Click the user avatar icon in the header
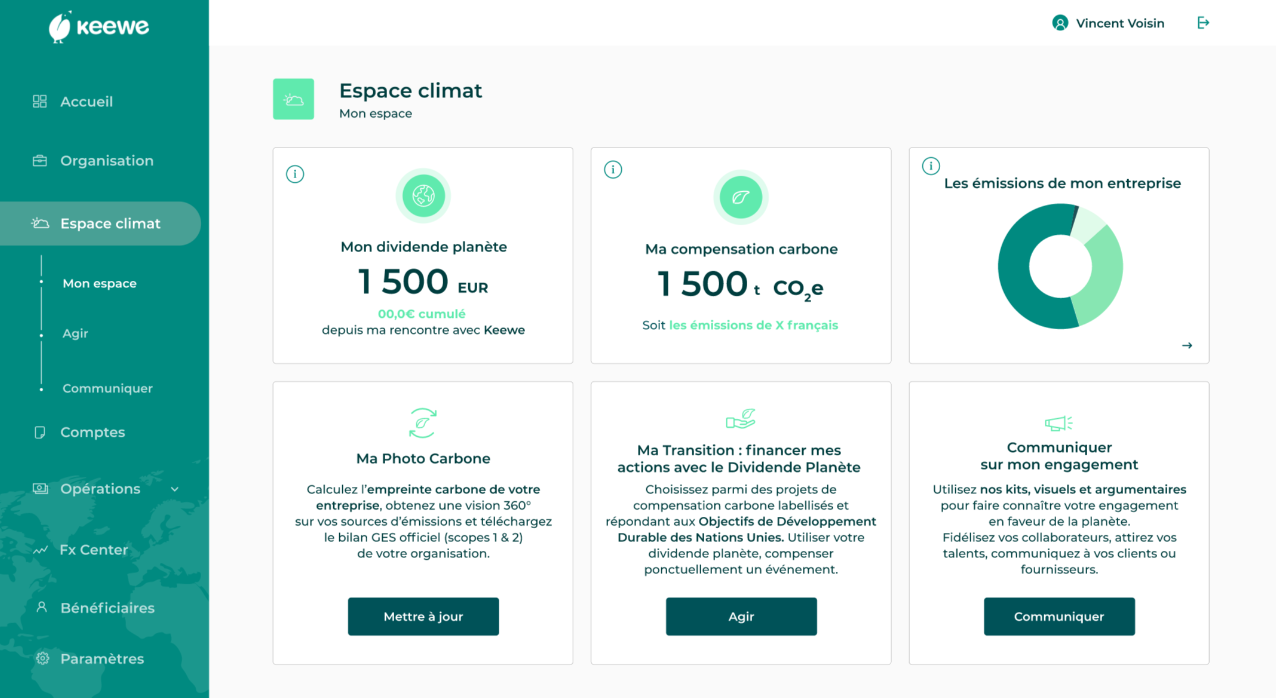Viewport: 1276px width, 698px height. click(x=1060, y=23)
